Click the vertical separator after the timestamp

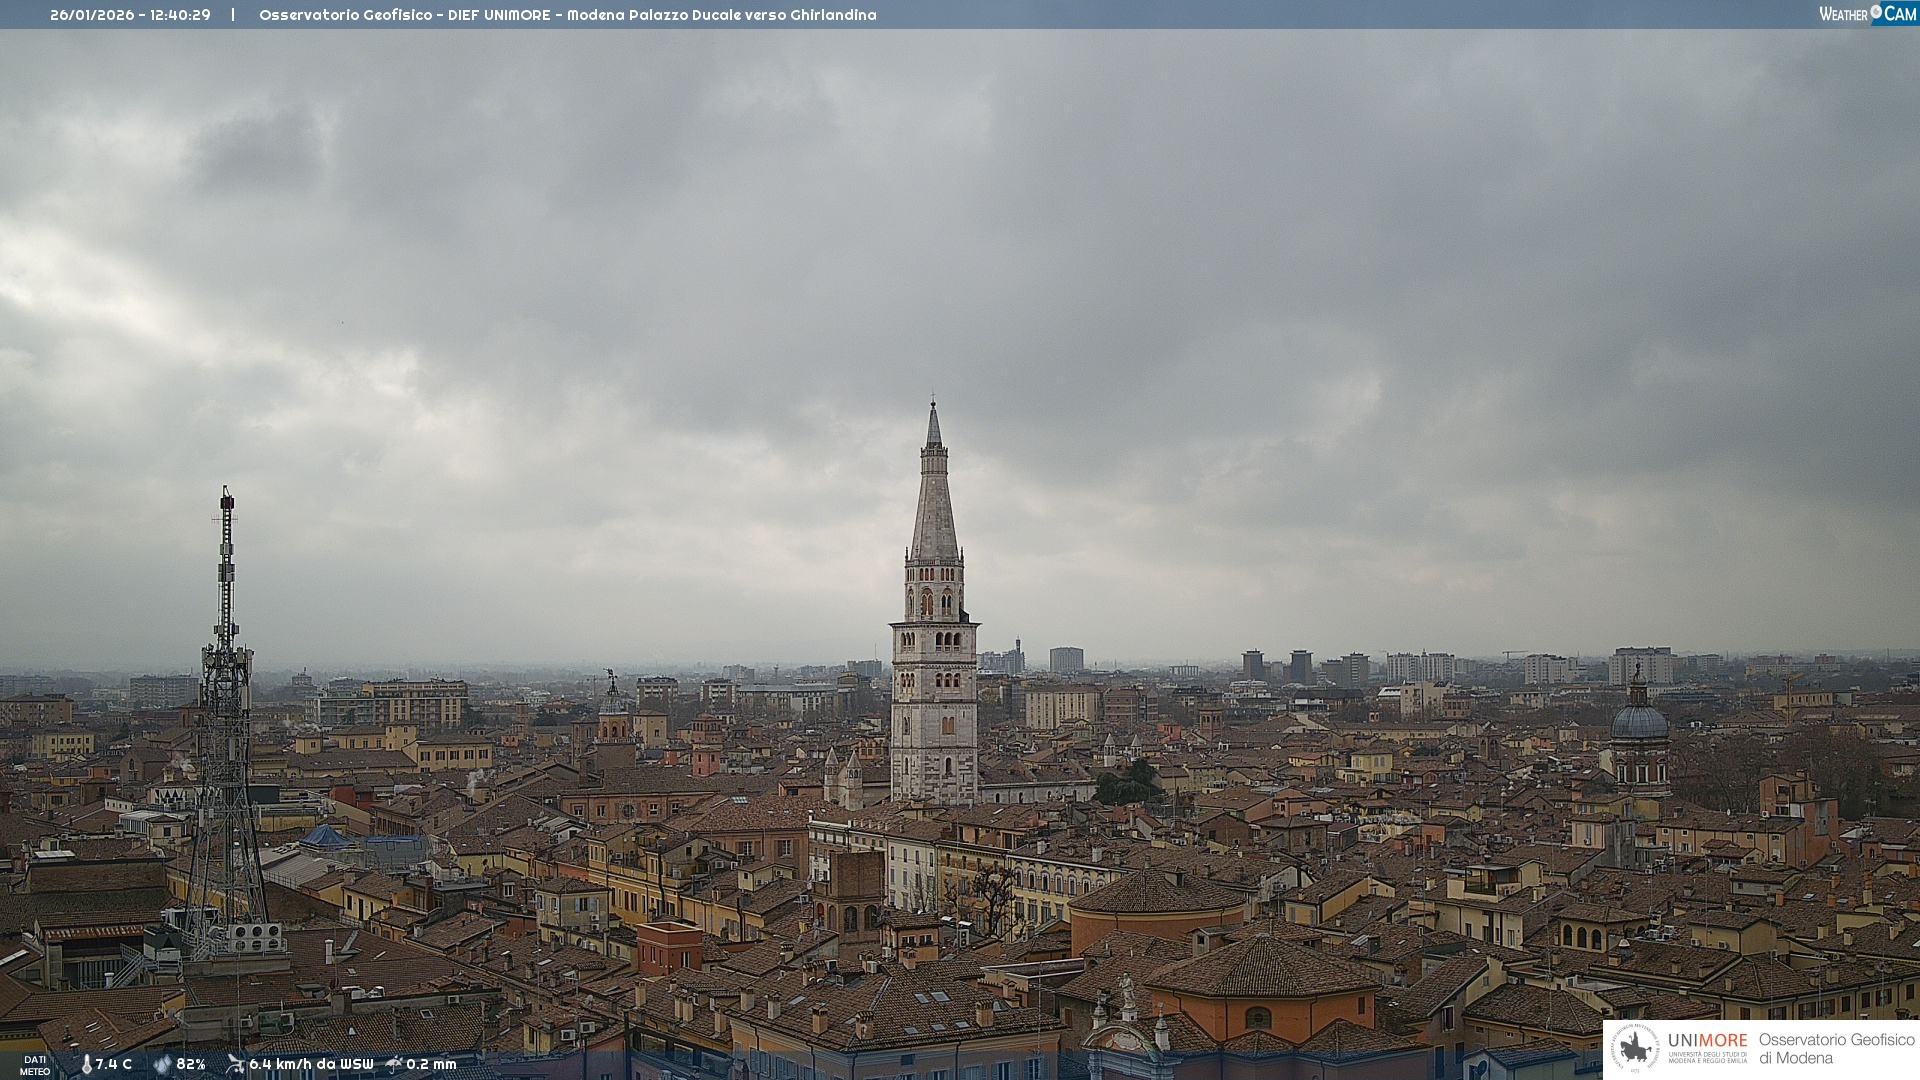click(x=233, y=15)
